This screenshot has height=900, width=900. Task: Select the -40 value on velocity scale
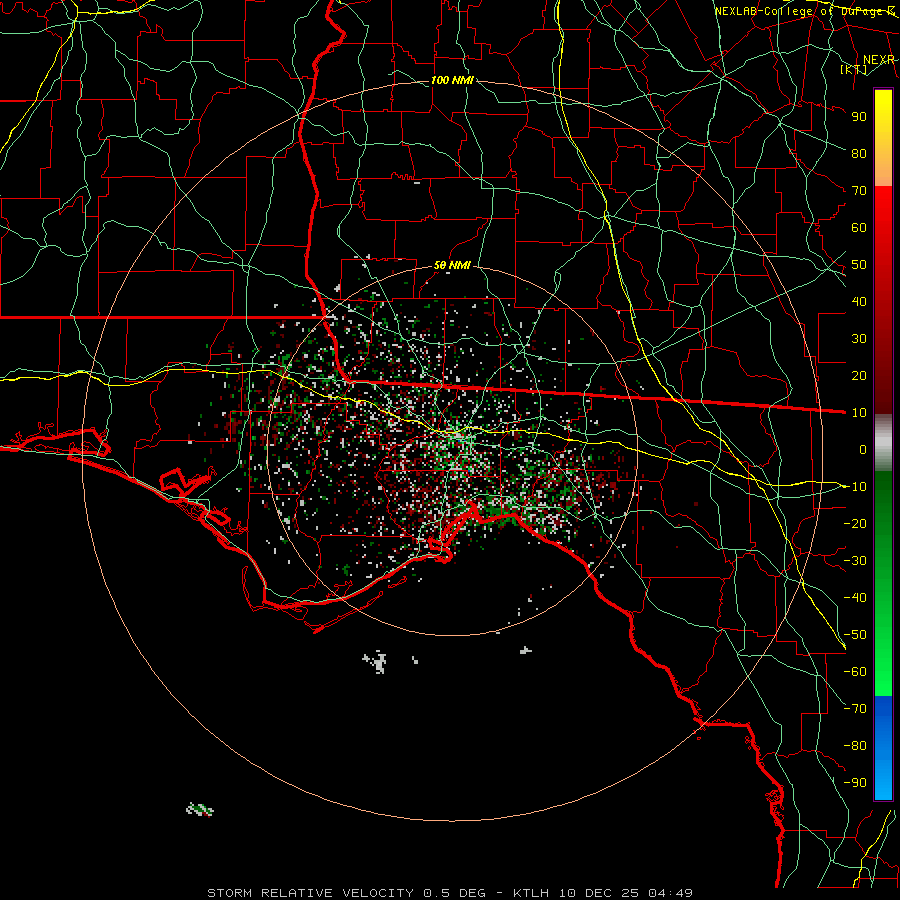coord(855,598)
